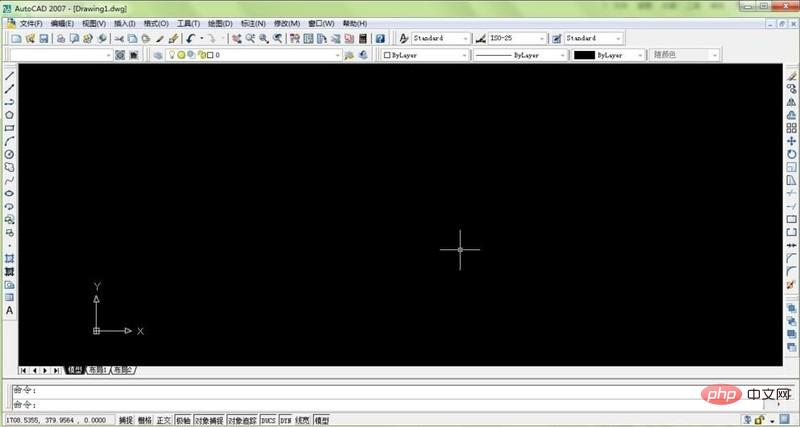Viewport: 800px width, 427px height.
Task: Select the Arc drawing tool
Action: coord(9,141)
